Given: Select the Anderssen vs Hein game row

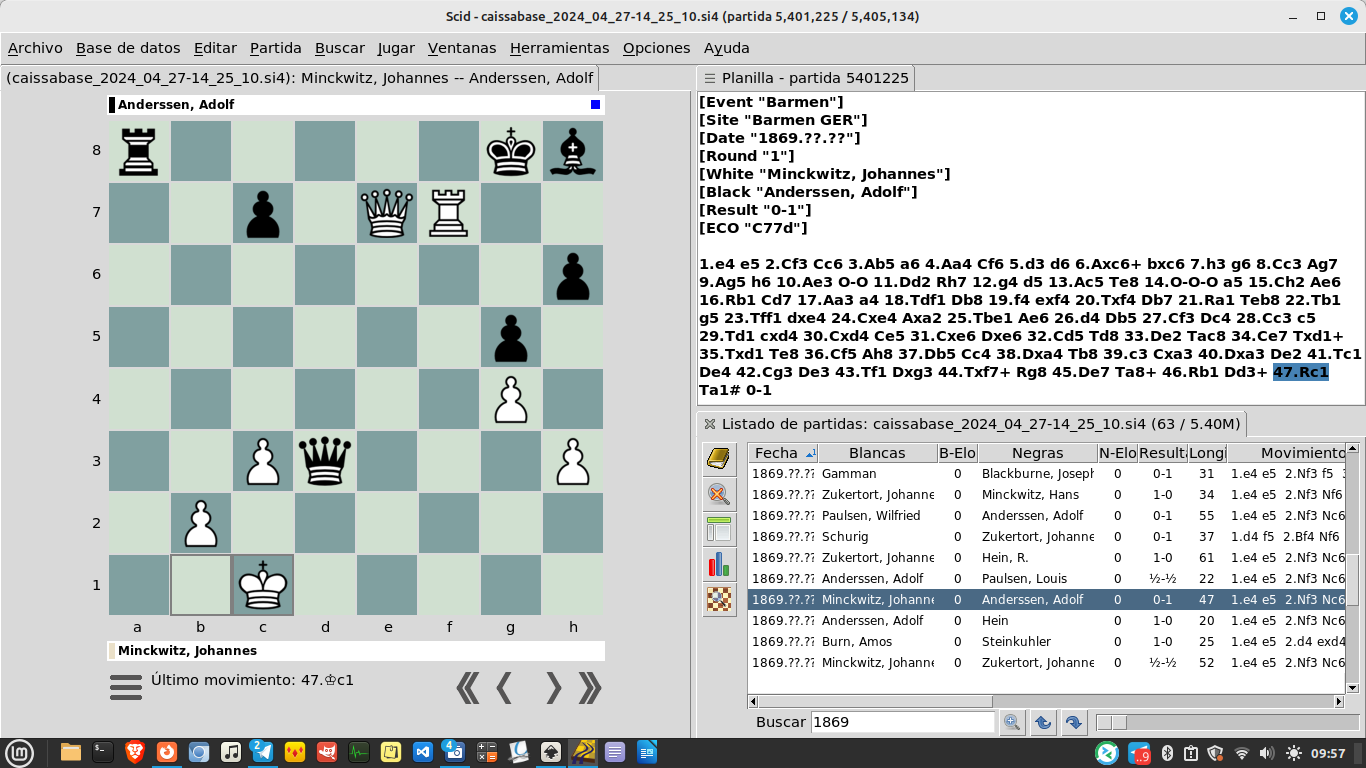Looking at the screenshot, I should pos(1046,621).
